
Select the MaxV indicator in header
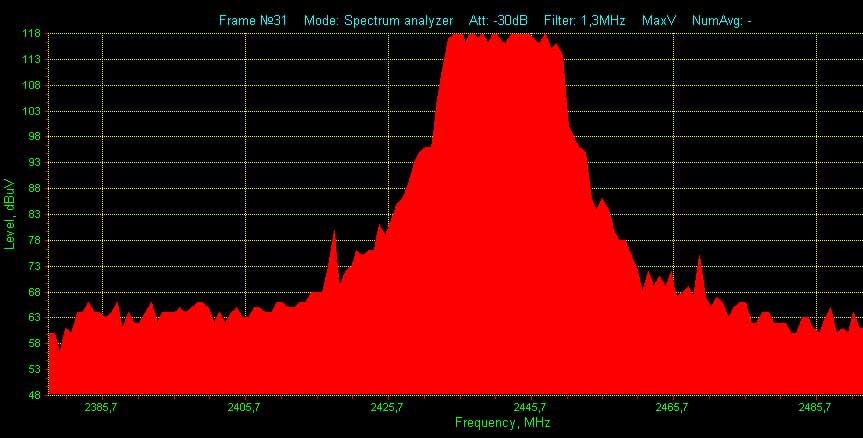[659, 20]
